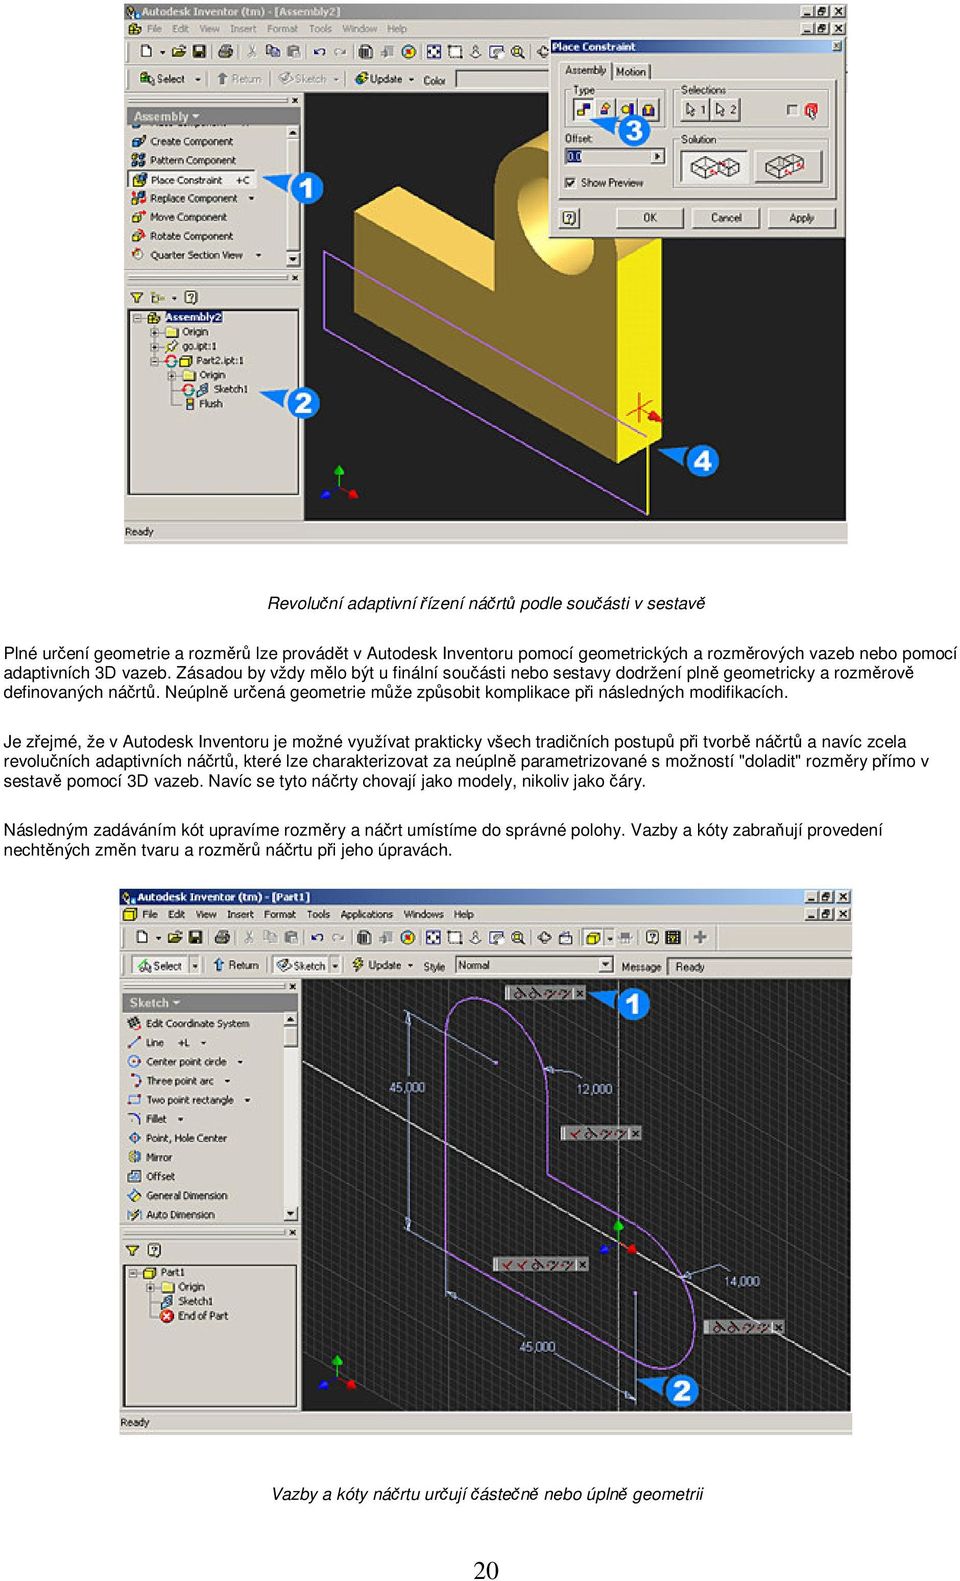Image resolution: width=960 pixels, height=1581 pixels.
Task: Open Quarter Section View dropdown arrow
Action: [x=258, y=255]
